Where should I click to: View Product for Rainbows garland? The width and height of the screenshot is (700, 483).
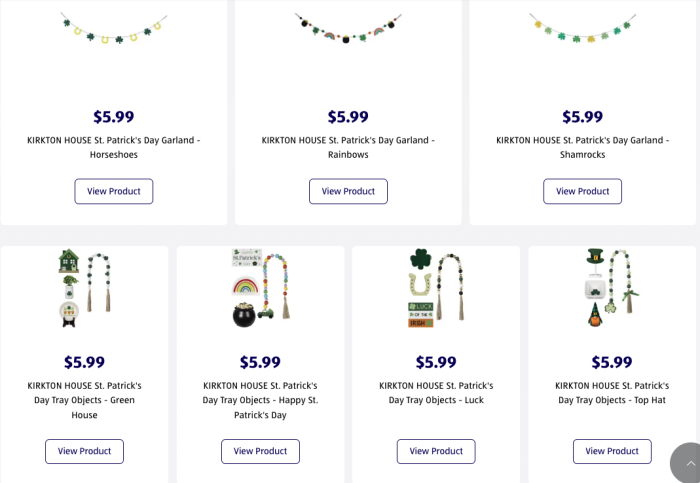coord(348,191)
